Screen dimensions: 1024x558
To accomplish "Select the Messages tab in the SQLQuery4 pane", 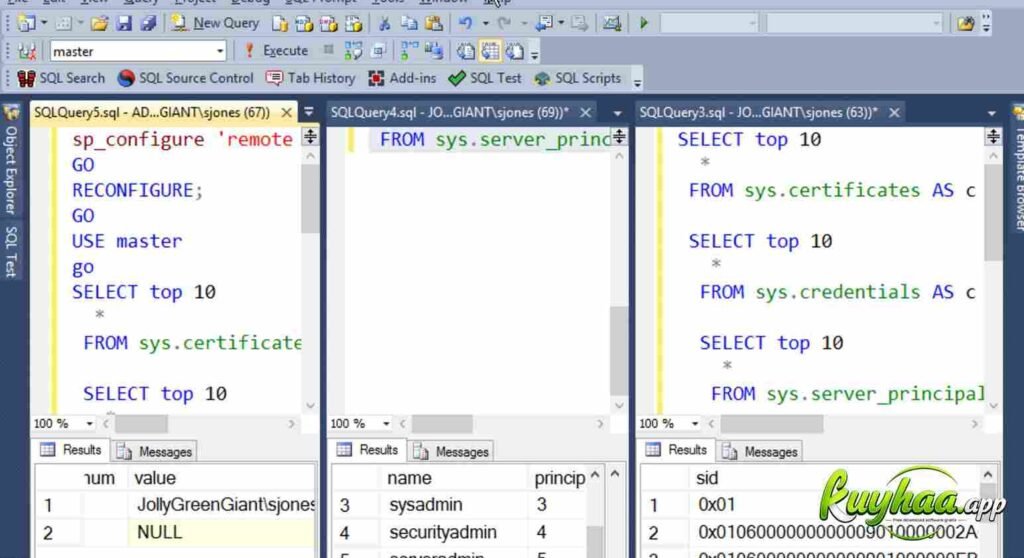I will tap(451, 451).
